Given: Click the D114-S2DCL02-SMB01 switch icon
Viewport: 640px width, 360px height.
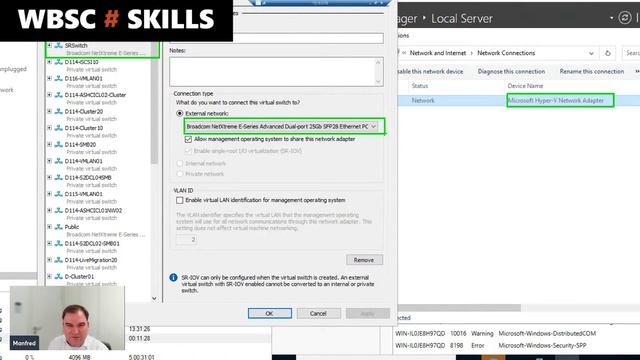Looking at the screenshot, I should 58,243.
